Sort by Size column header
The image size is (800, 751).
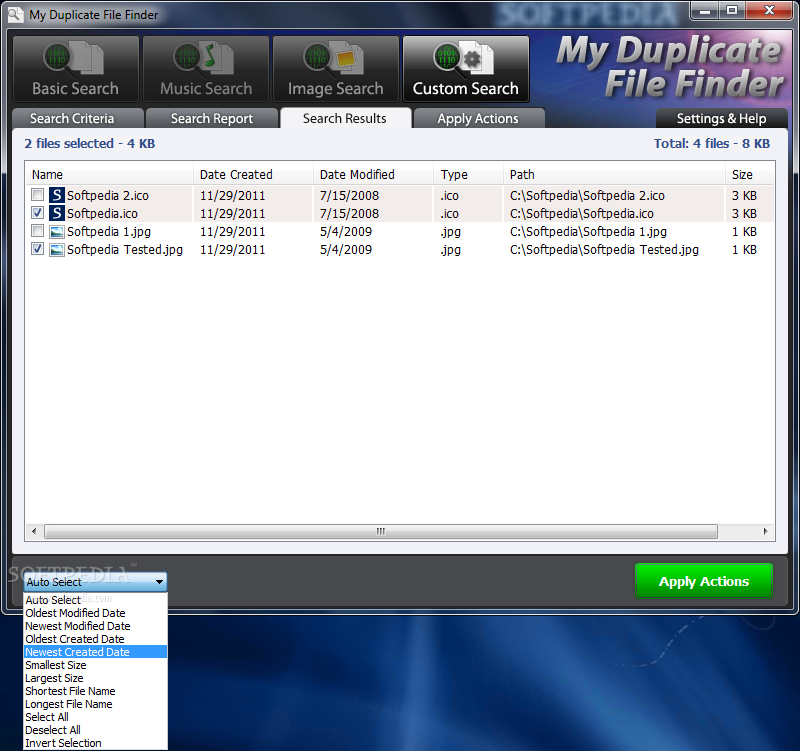(749, 174)
